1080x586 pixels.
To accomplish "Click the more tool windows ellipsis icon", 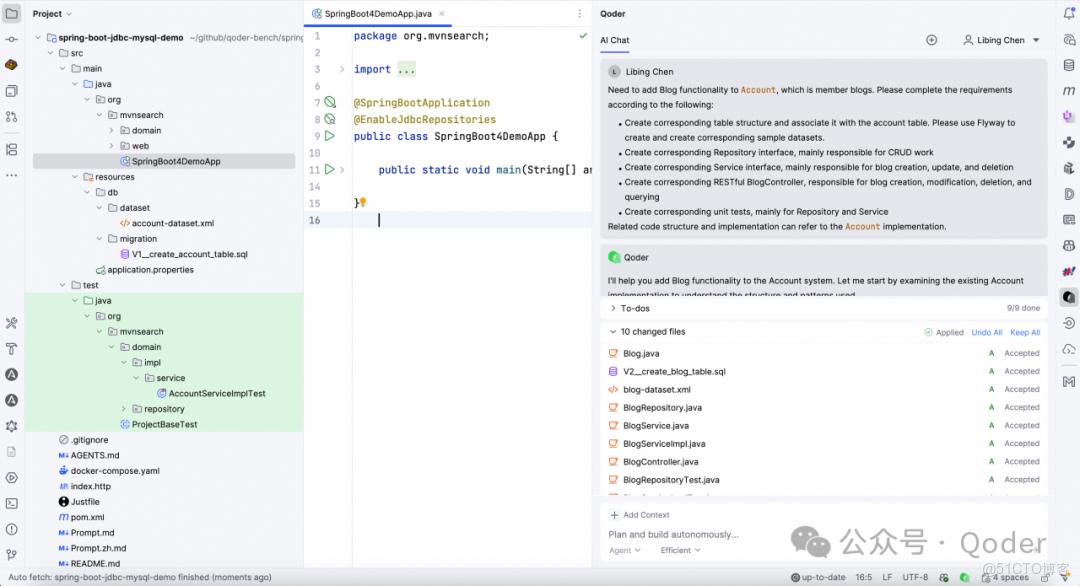I will [13, 175].
